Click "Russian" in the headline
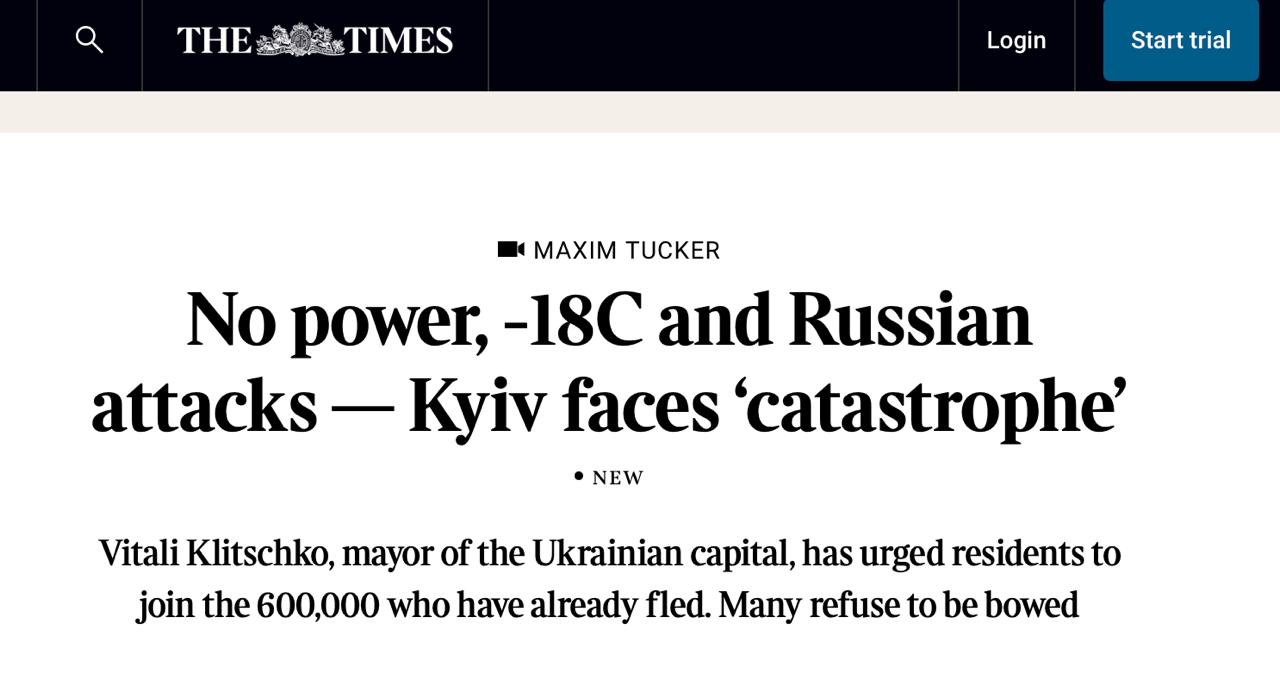The image size is (1280, 674). click(909, 320)
